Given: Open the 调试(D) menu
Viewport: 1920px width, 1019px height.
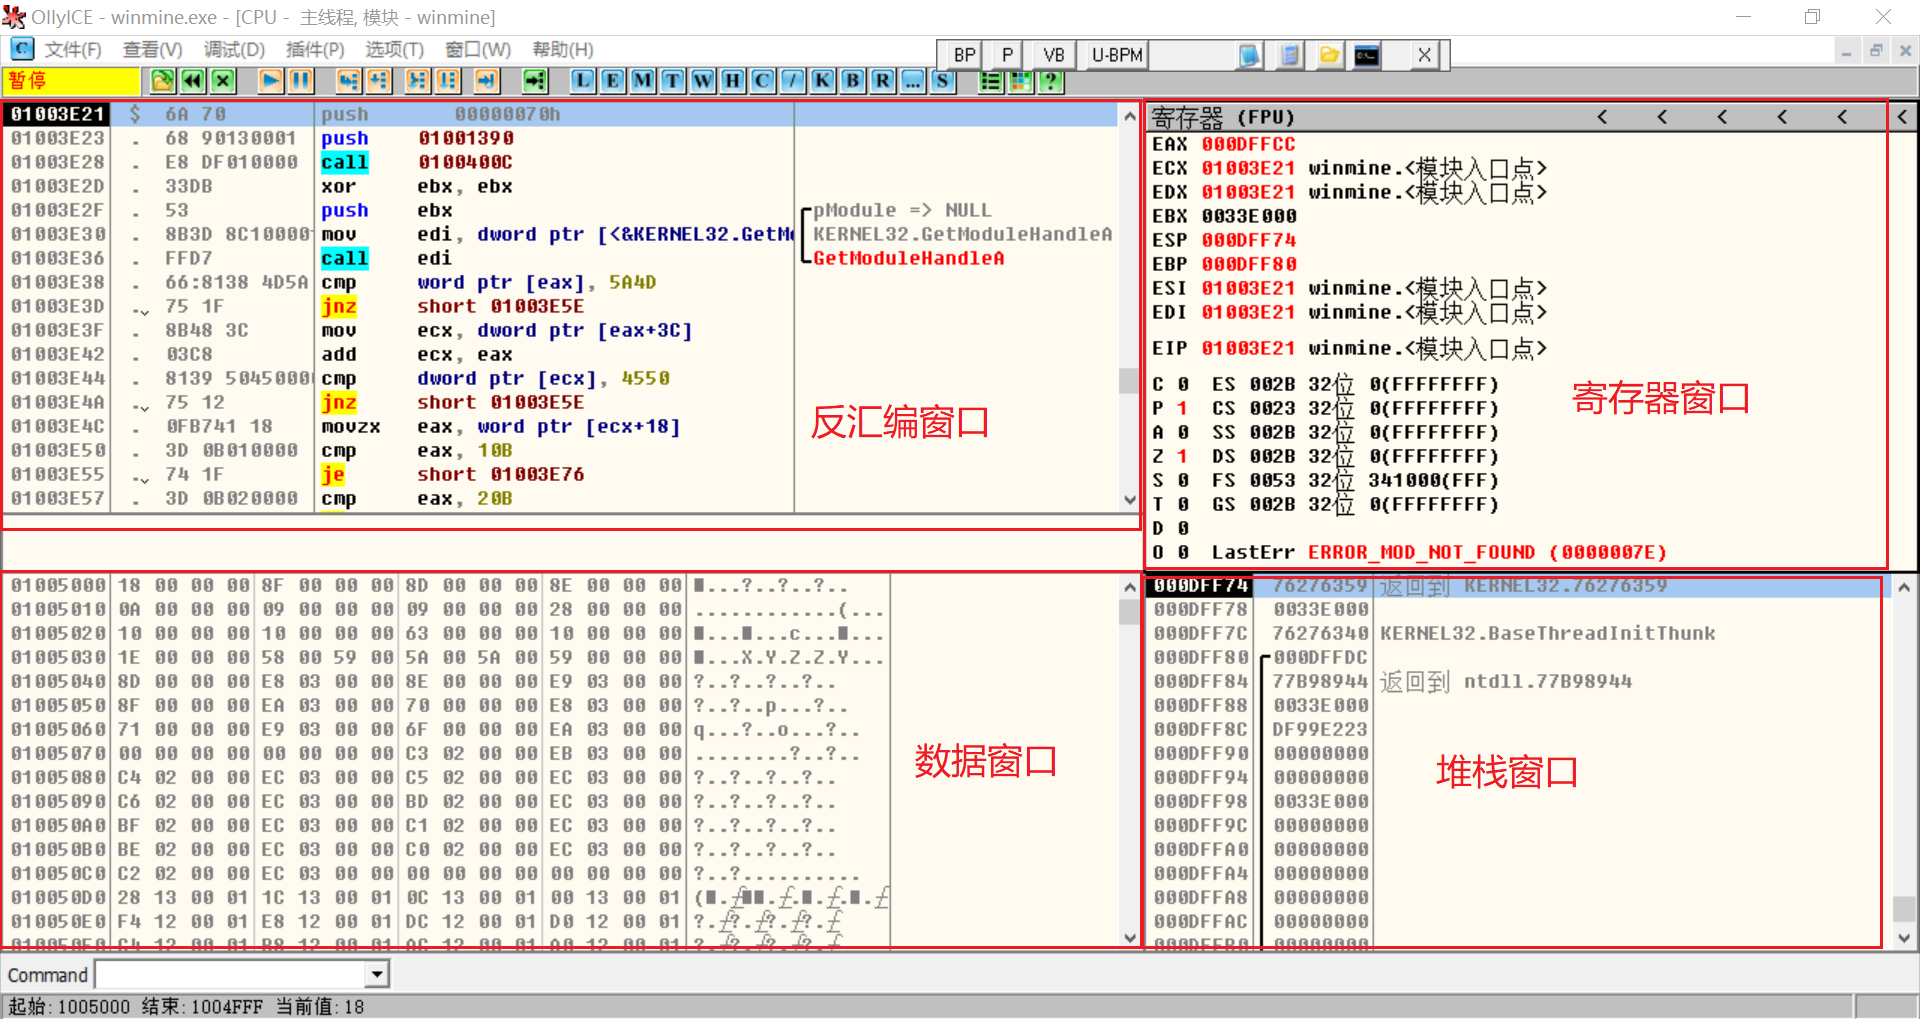Looking at the screenshot, I should (234, 50).
